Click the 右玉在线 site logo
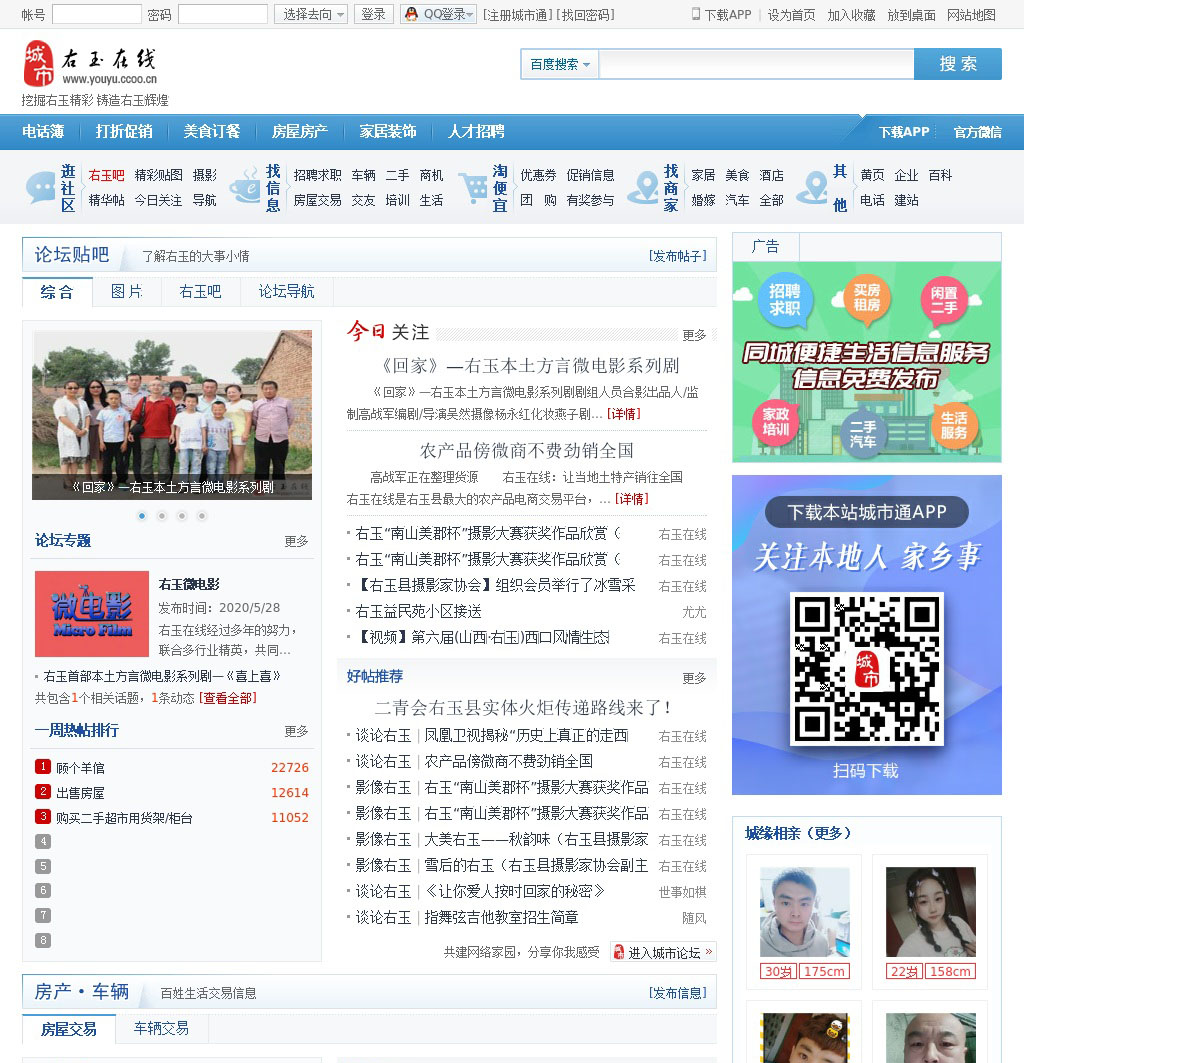The image size is (1200, 1063). pyautogui.click(x=90, y=64)
